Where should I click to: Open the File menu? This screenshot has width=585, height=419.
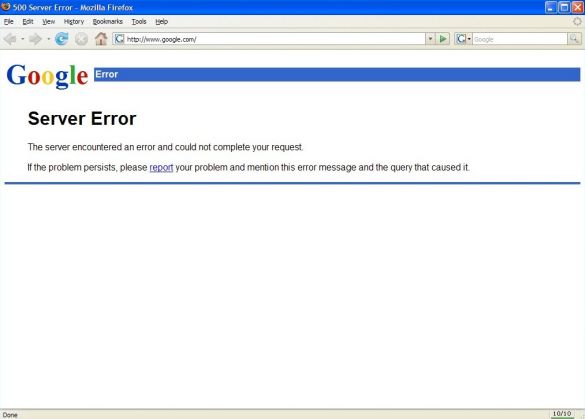[9, 22]
